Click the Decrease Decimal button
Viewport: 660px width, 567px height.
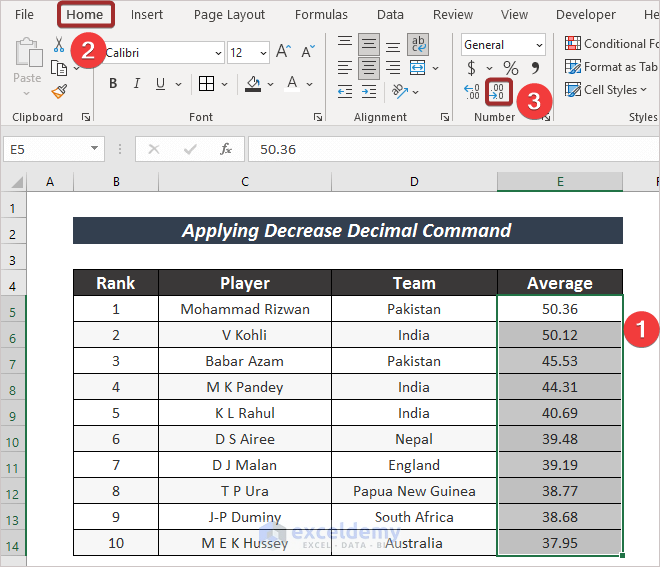click(x=499, y=92)
